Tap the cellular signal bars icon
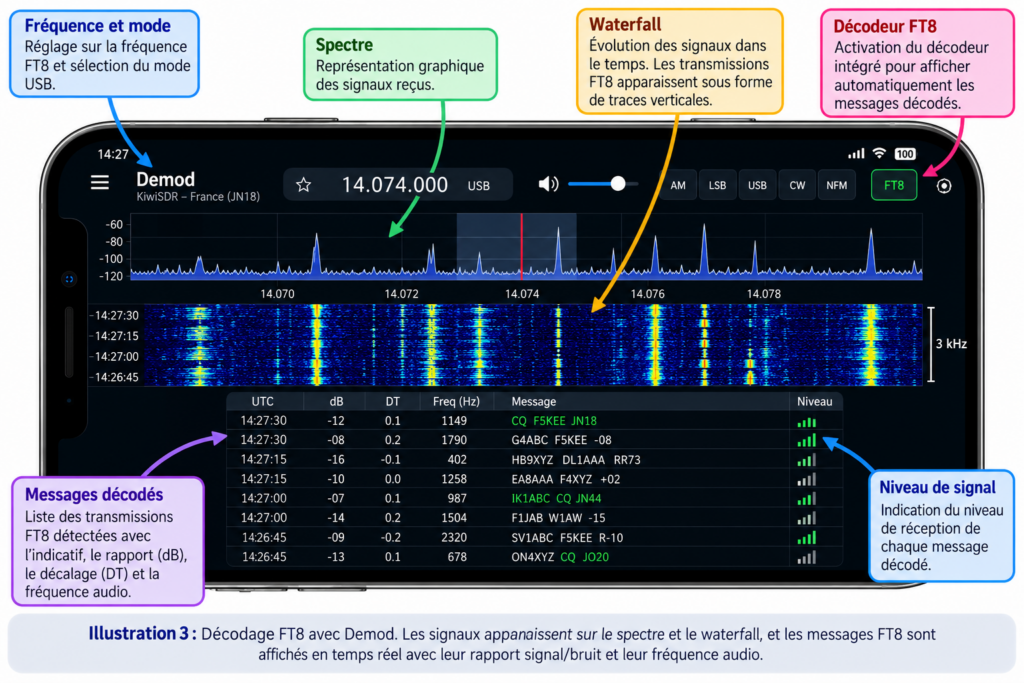1024x683 pixels. (856, 153)
